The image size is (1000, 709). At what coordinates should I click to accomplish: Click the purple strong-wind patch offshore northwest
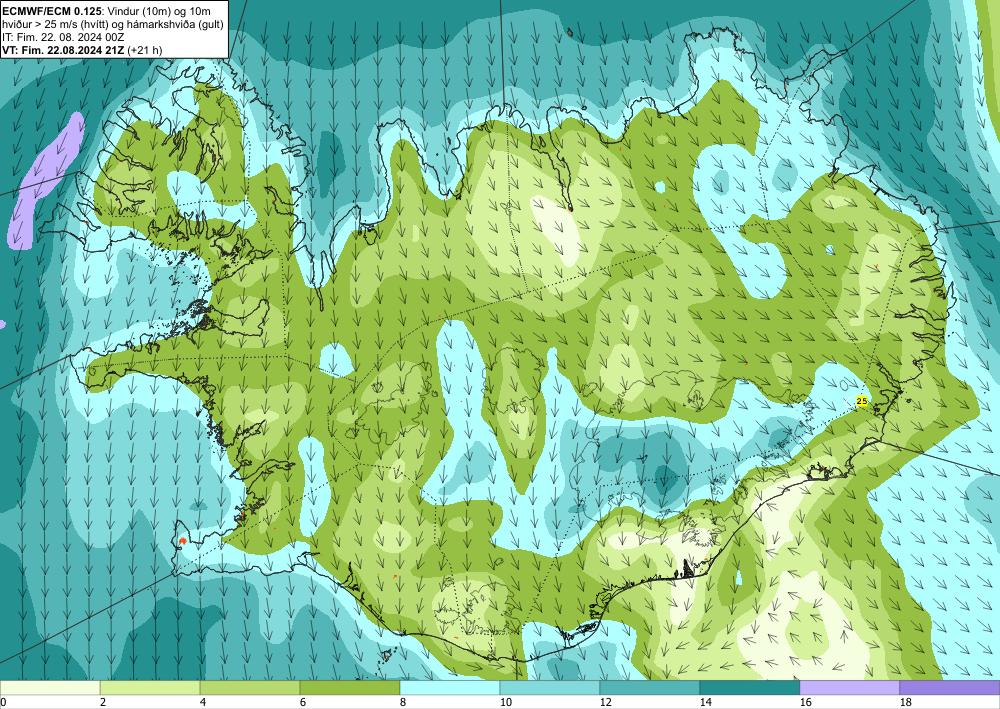[45, 182]
